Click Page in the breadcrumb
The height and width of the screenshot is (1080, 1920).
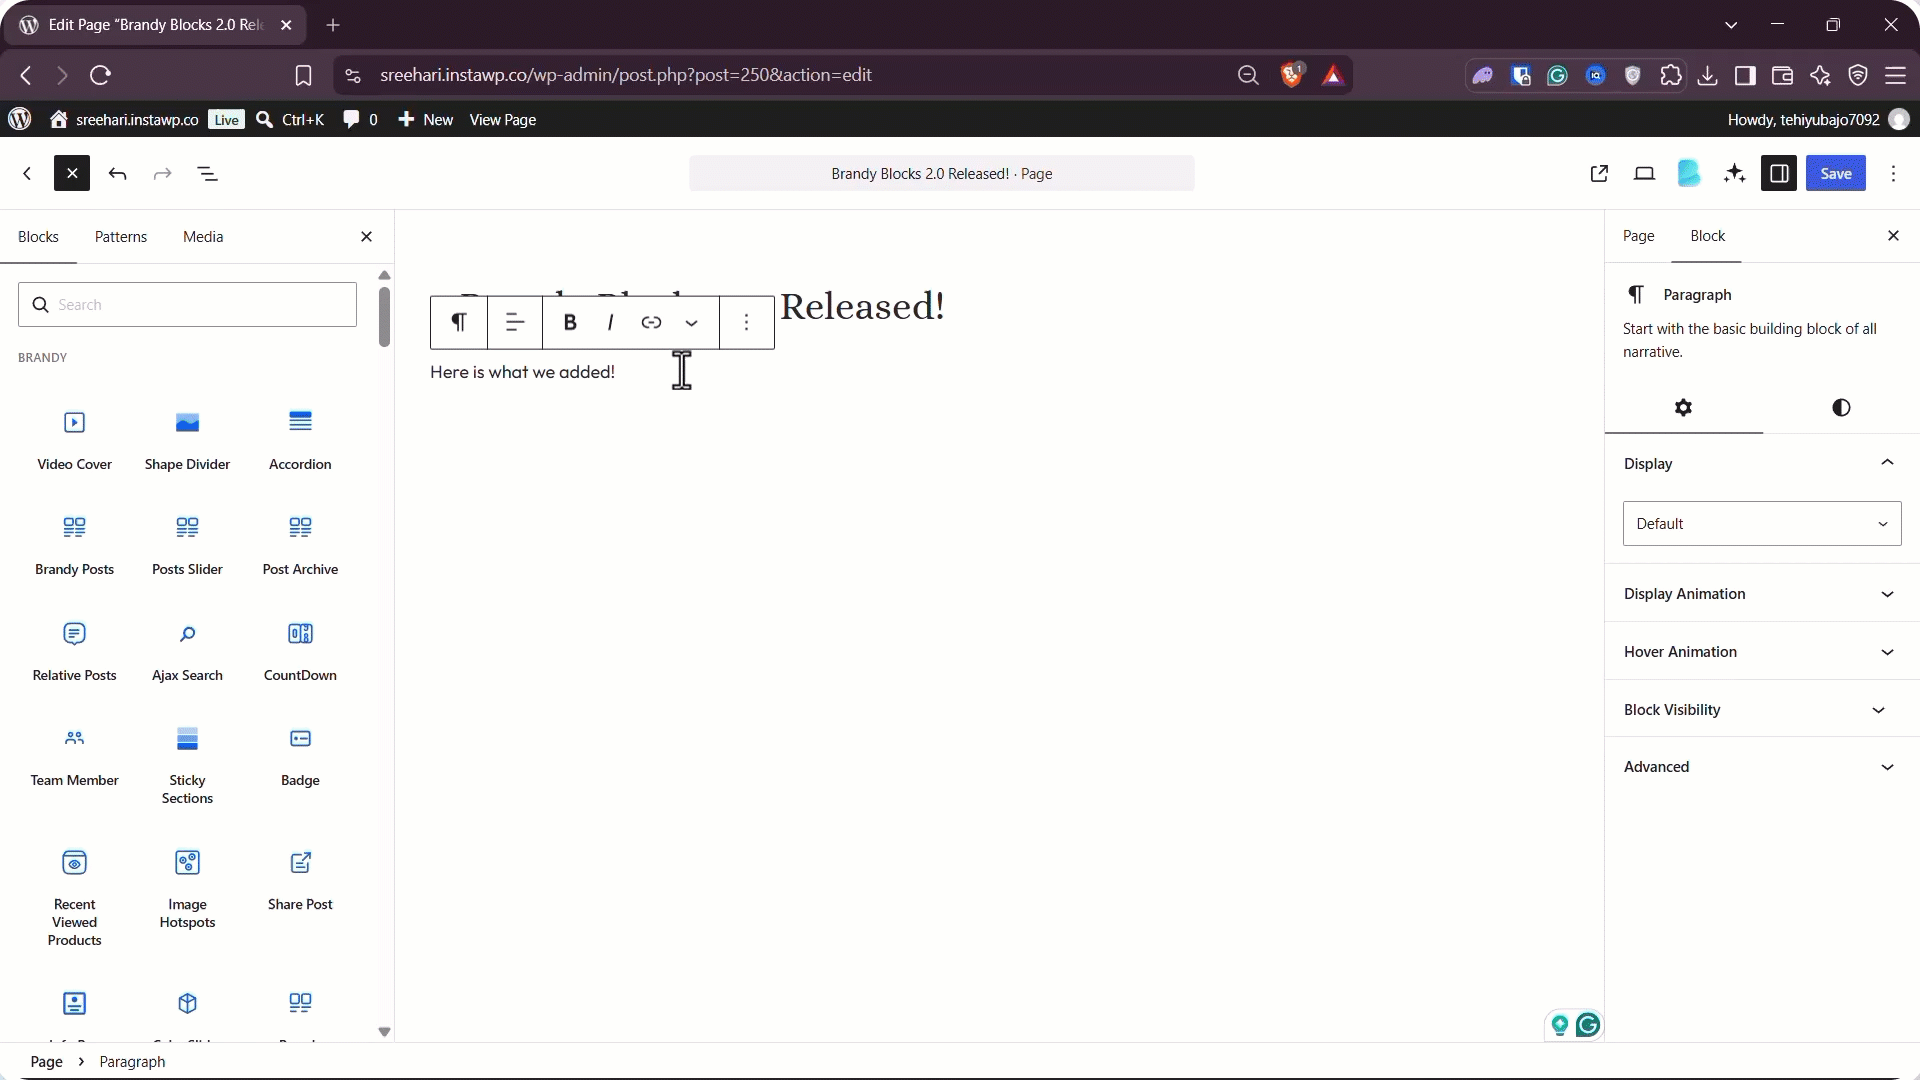coord(46,1062)
